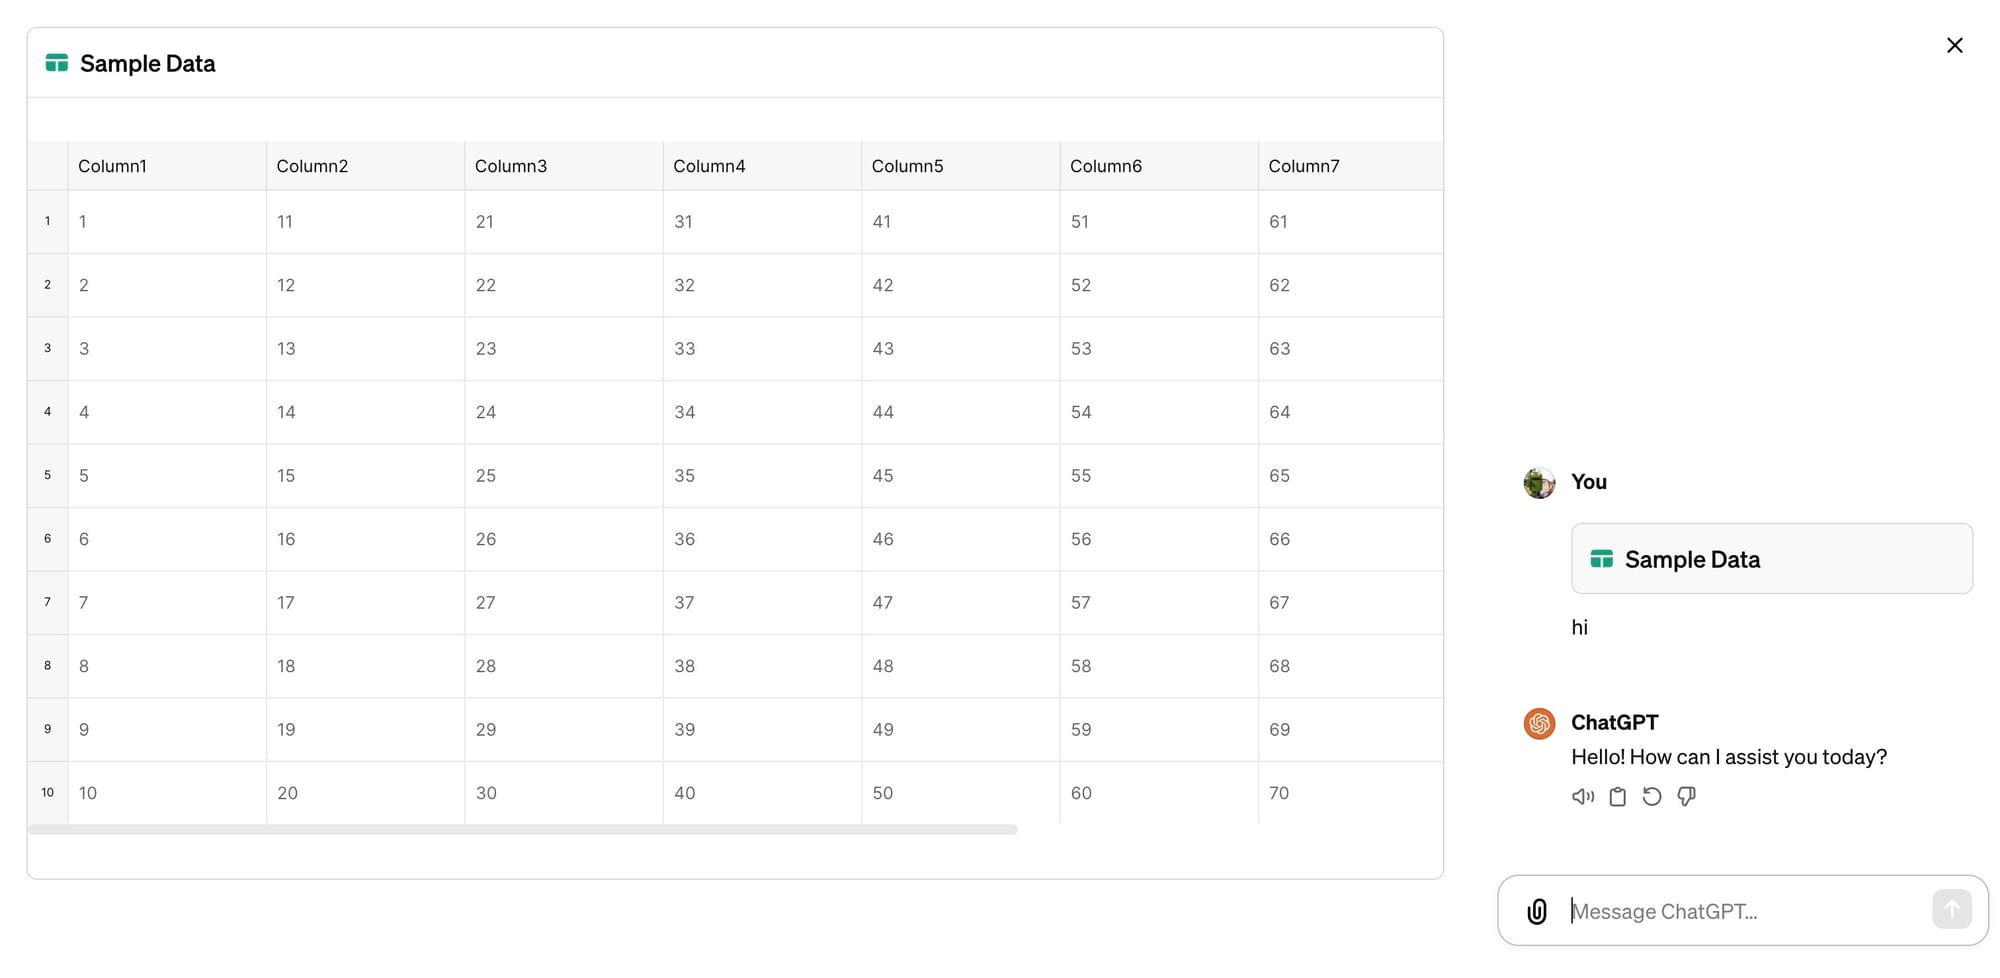Click the thumbs down feedback icon
The width and height of the screenshot is (2000, 978).
click(x=1686, y=797)
